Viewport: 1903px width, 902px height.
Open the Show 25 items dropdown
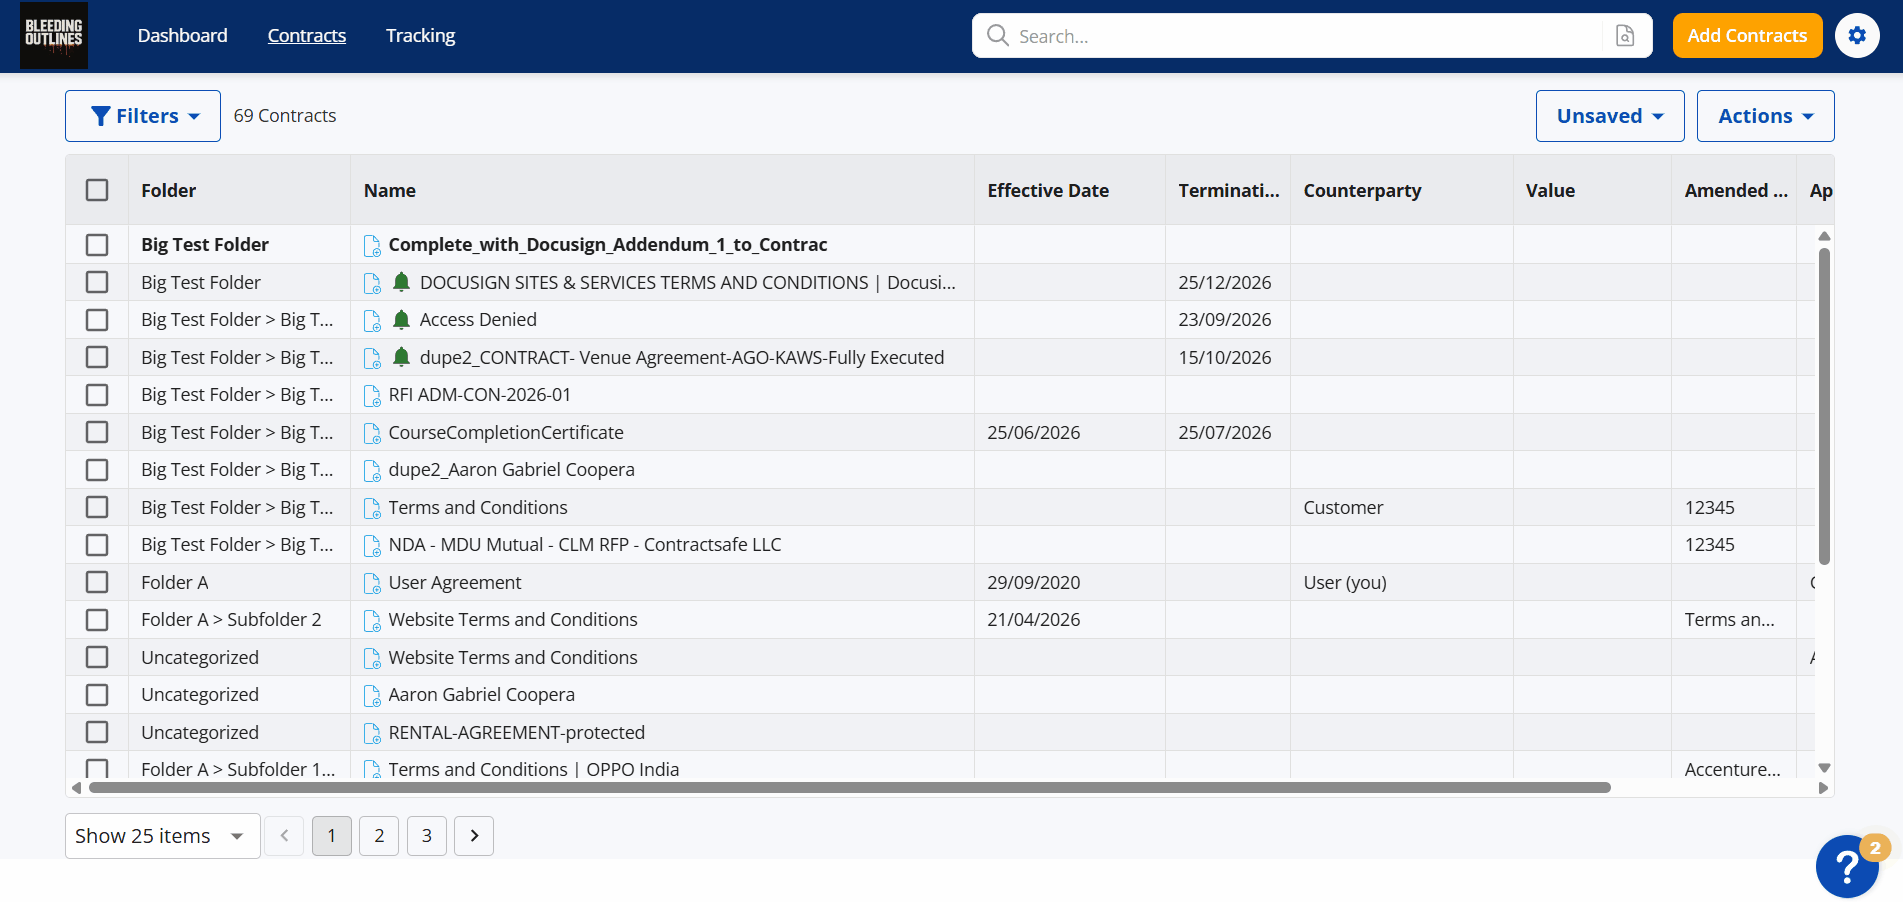click(162, 836)
